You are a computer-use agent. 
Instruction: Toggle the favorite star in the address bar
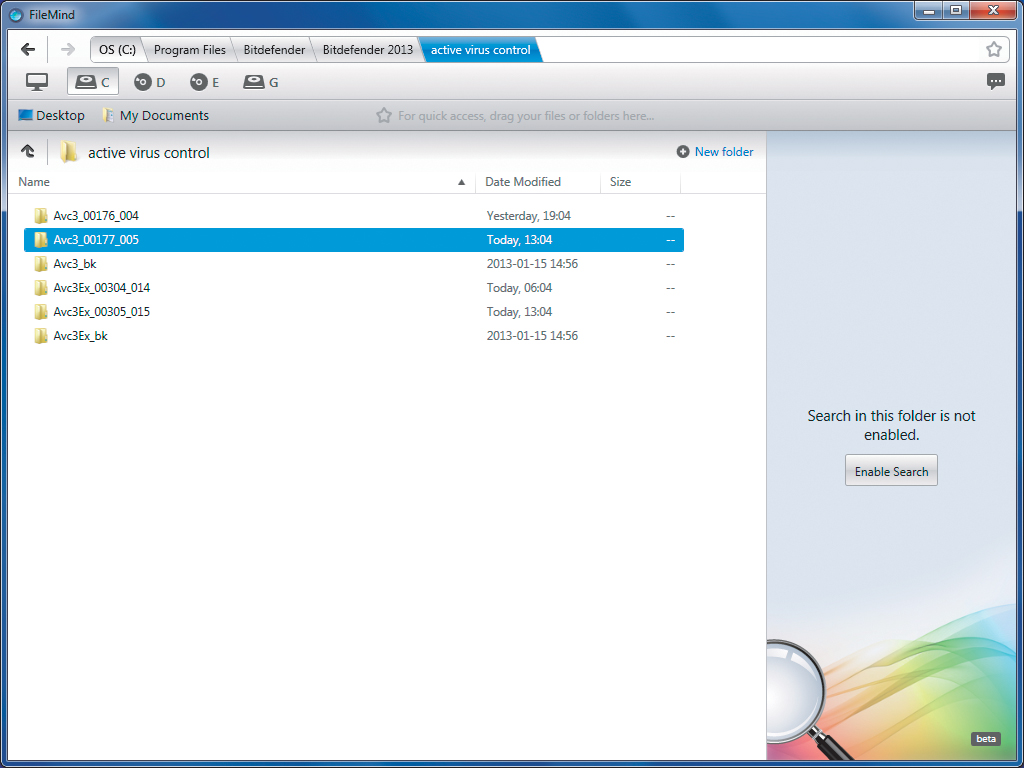(993, 48)
